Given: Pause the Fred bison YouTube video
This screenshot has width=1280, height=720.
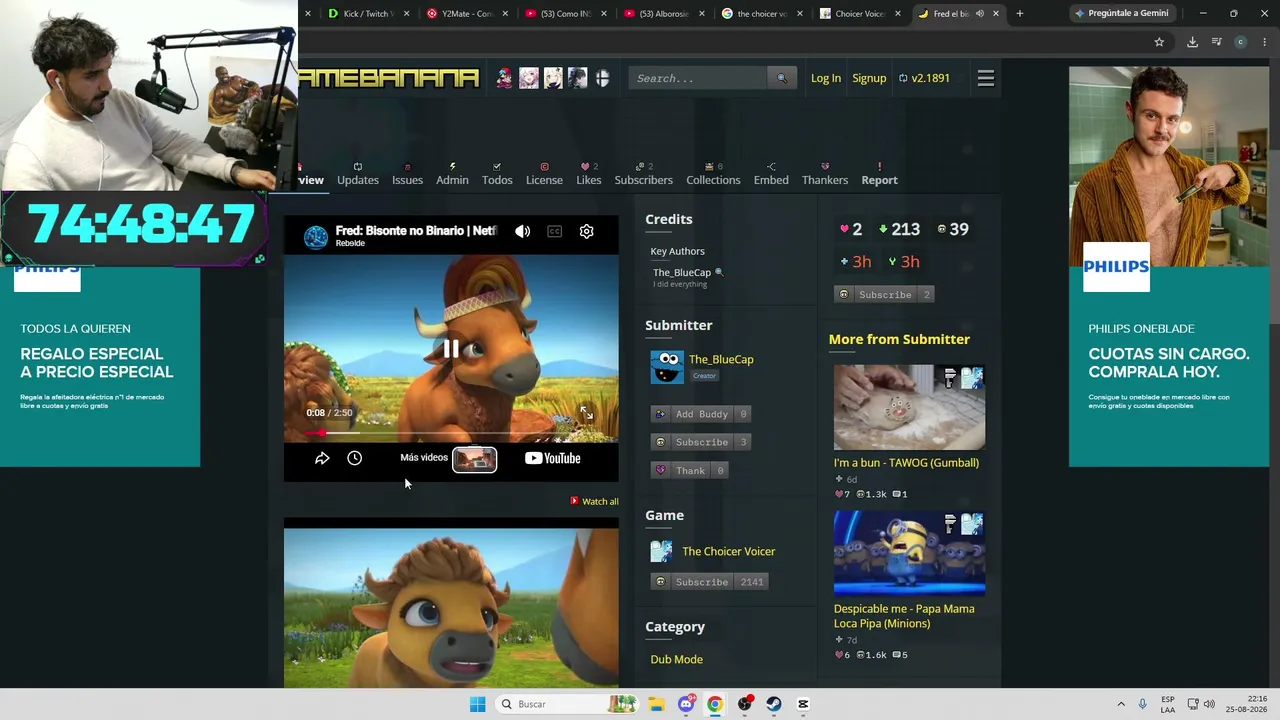Looking at the screenshot, I should 451,349.
